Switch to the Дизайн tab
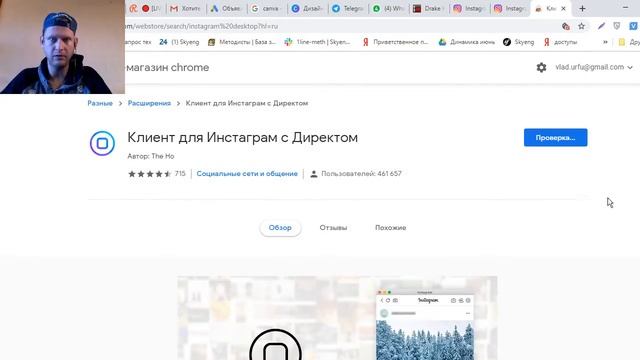Viewport: 640px width, 360px height. click(307, 9)
